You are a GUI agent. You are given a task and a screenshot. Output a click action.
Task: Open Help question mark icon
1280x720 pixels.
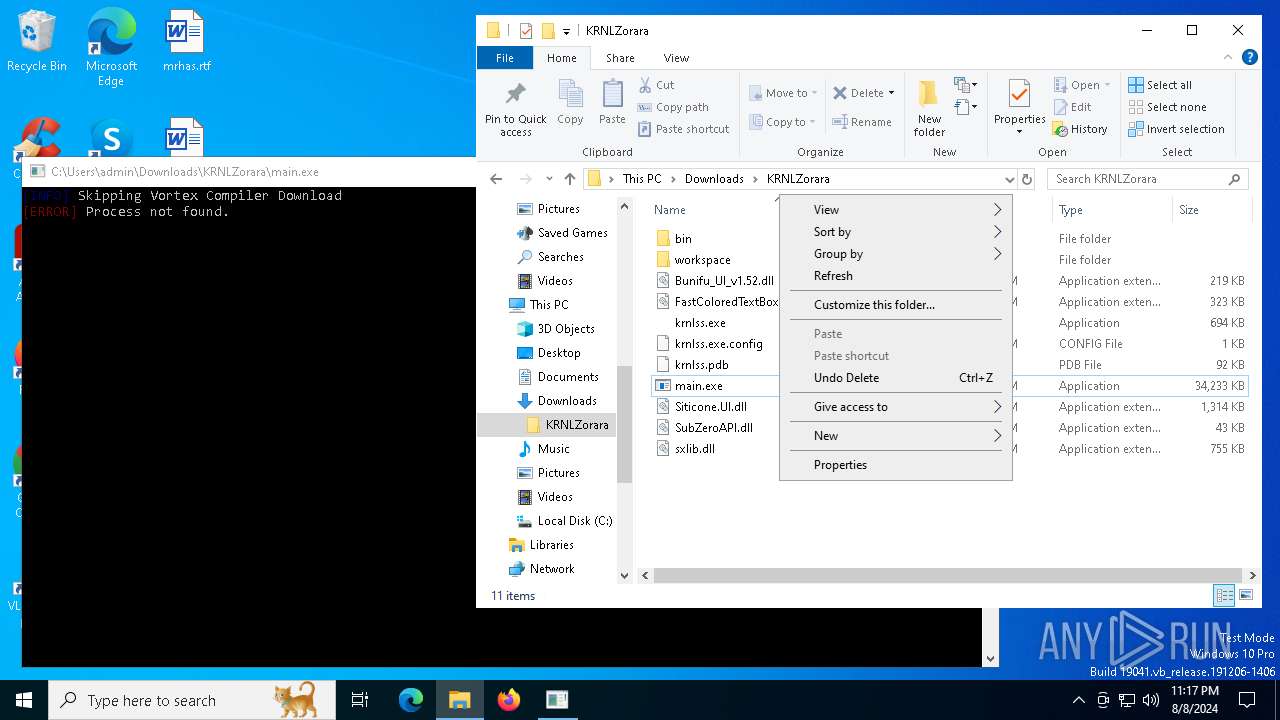pyautogui.click(x=1249, y=58)
